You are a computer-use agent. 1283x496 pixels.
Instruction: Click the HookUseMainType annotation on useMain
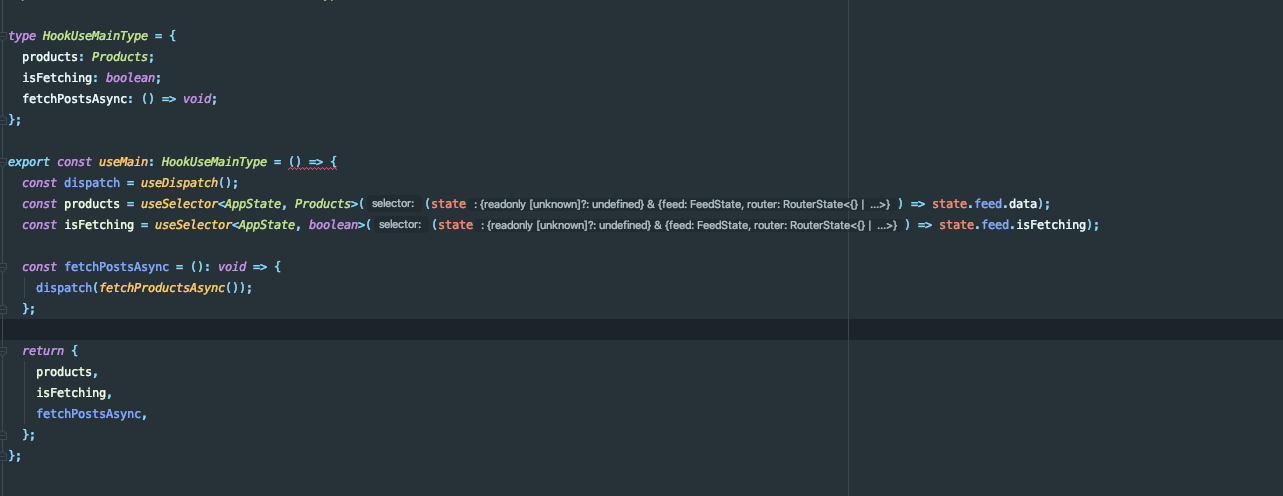coord(214,162)
